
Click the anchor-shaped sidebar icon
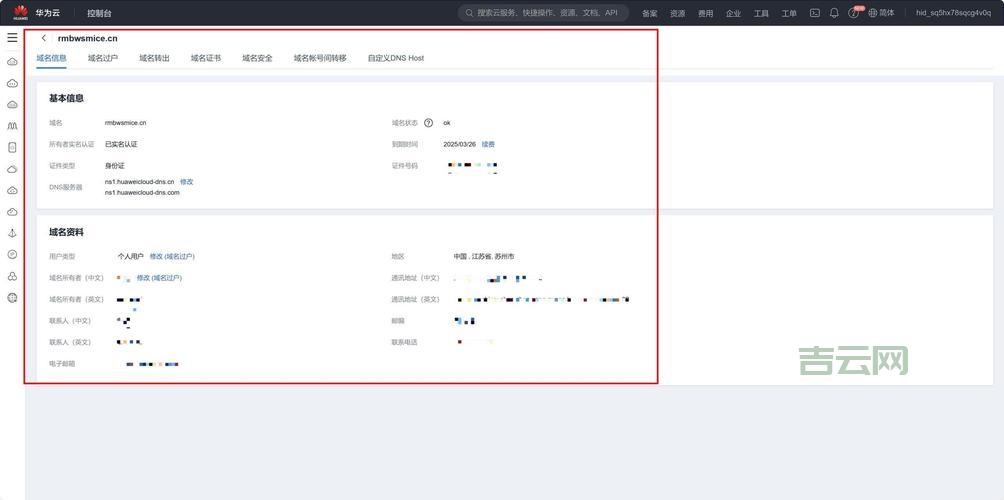pos(12,233)
